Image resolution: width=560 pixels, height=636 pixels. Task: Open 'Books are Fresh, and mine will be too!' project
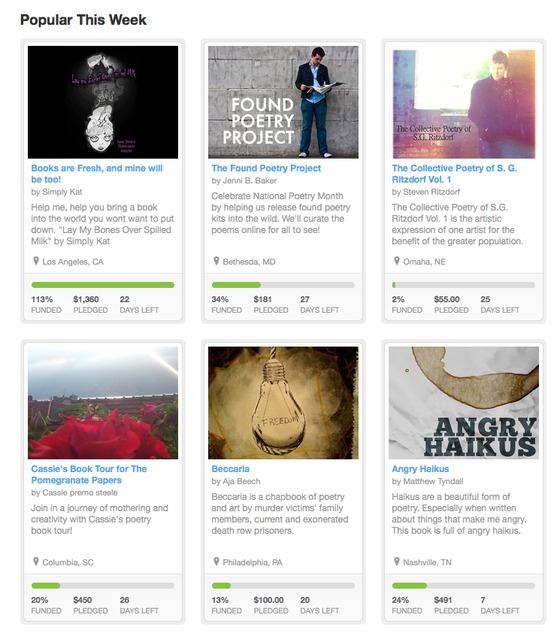click(97, 174)
